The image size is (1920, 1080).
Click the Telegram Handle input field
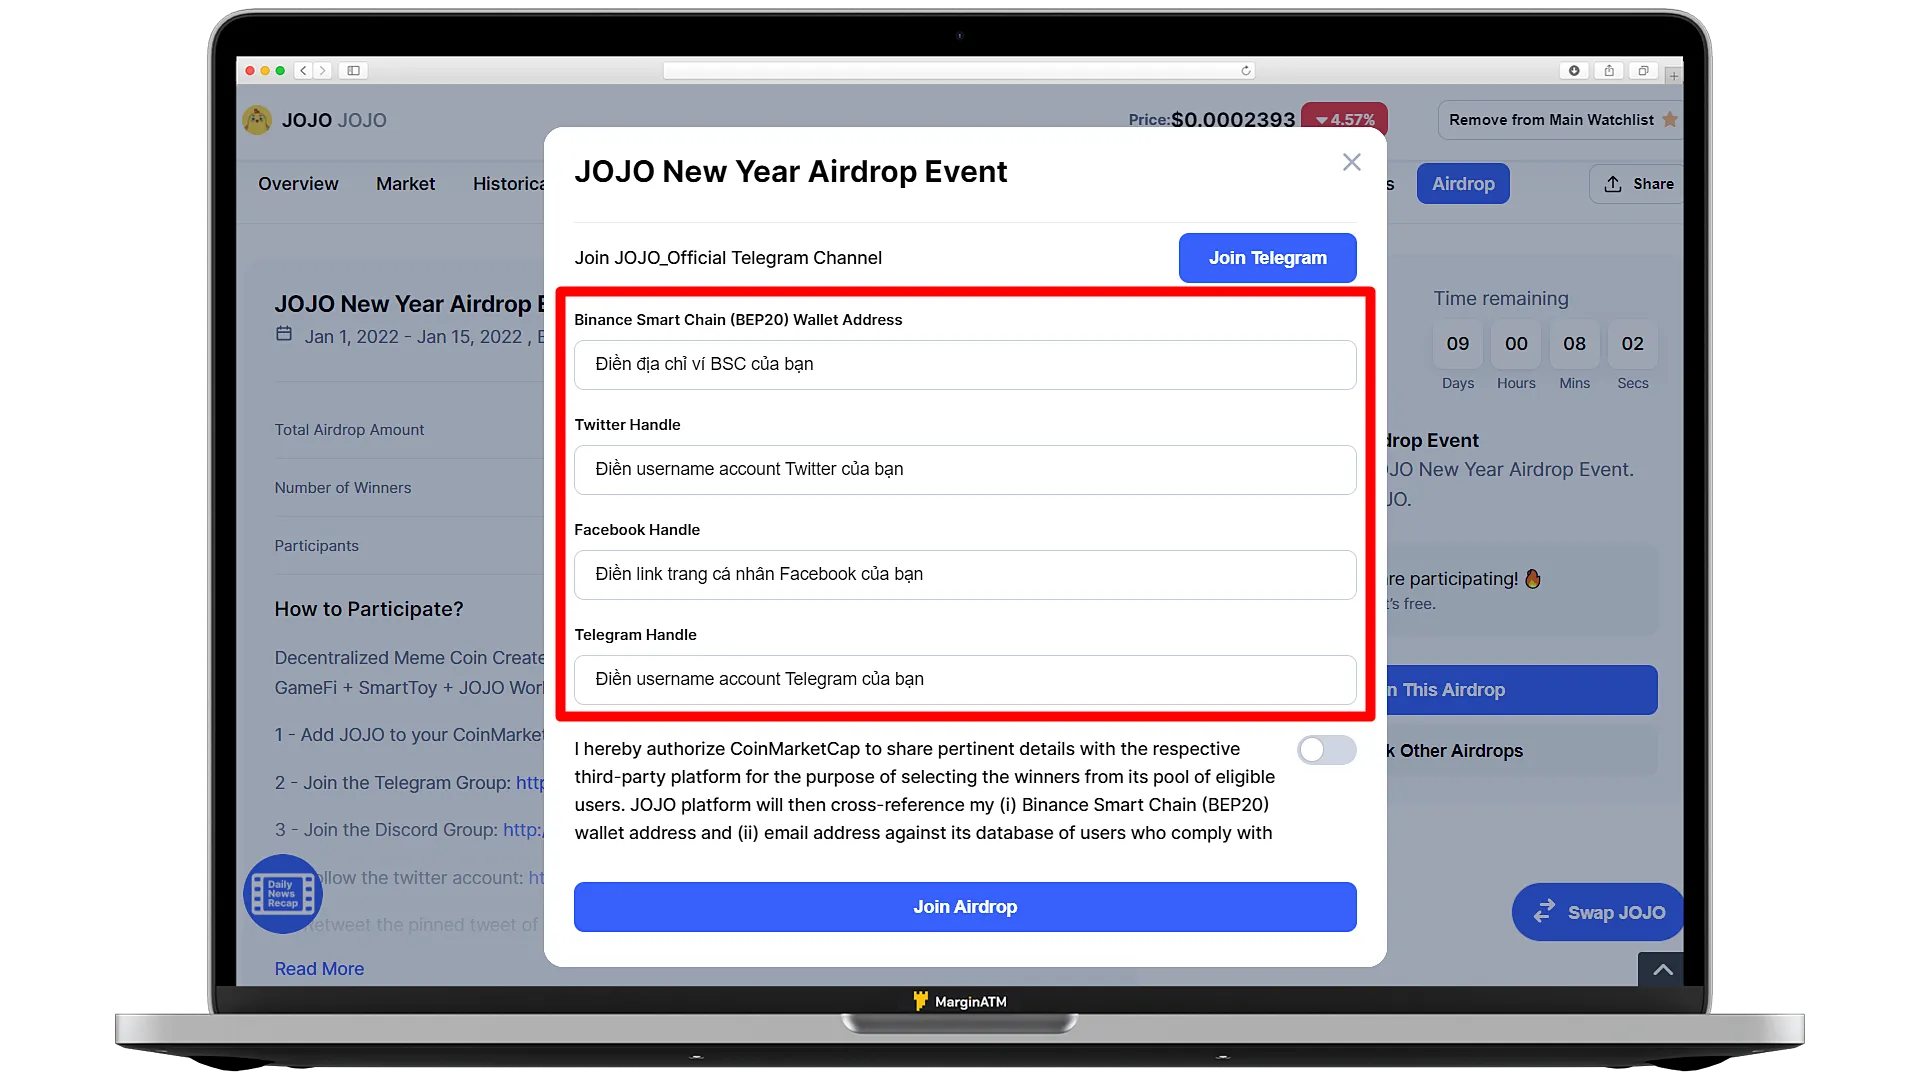point(965,678)
